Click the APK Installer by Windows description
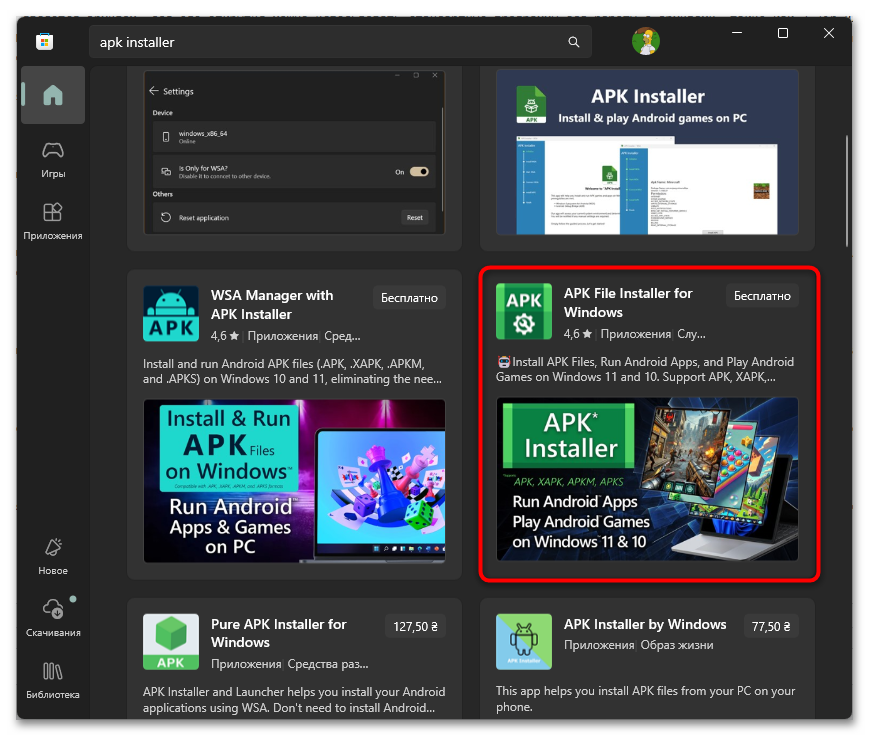The image size is (869, 736). click(645, 698)
